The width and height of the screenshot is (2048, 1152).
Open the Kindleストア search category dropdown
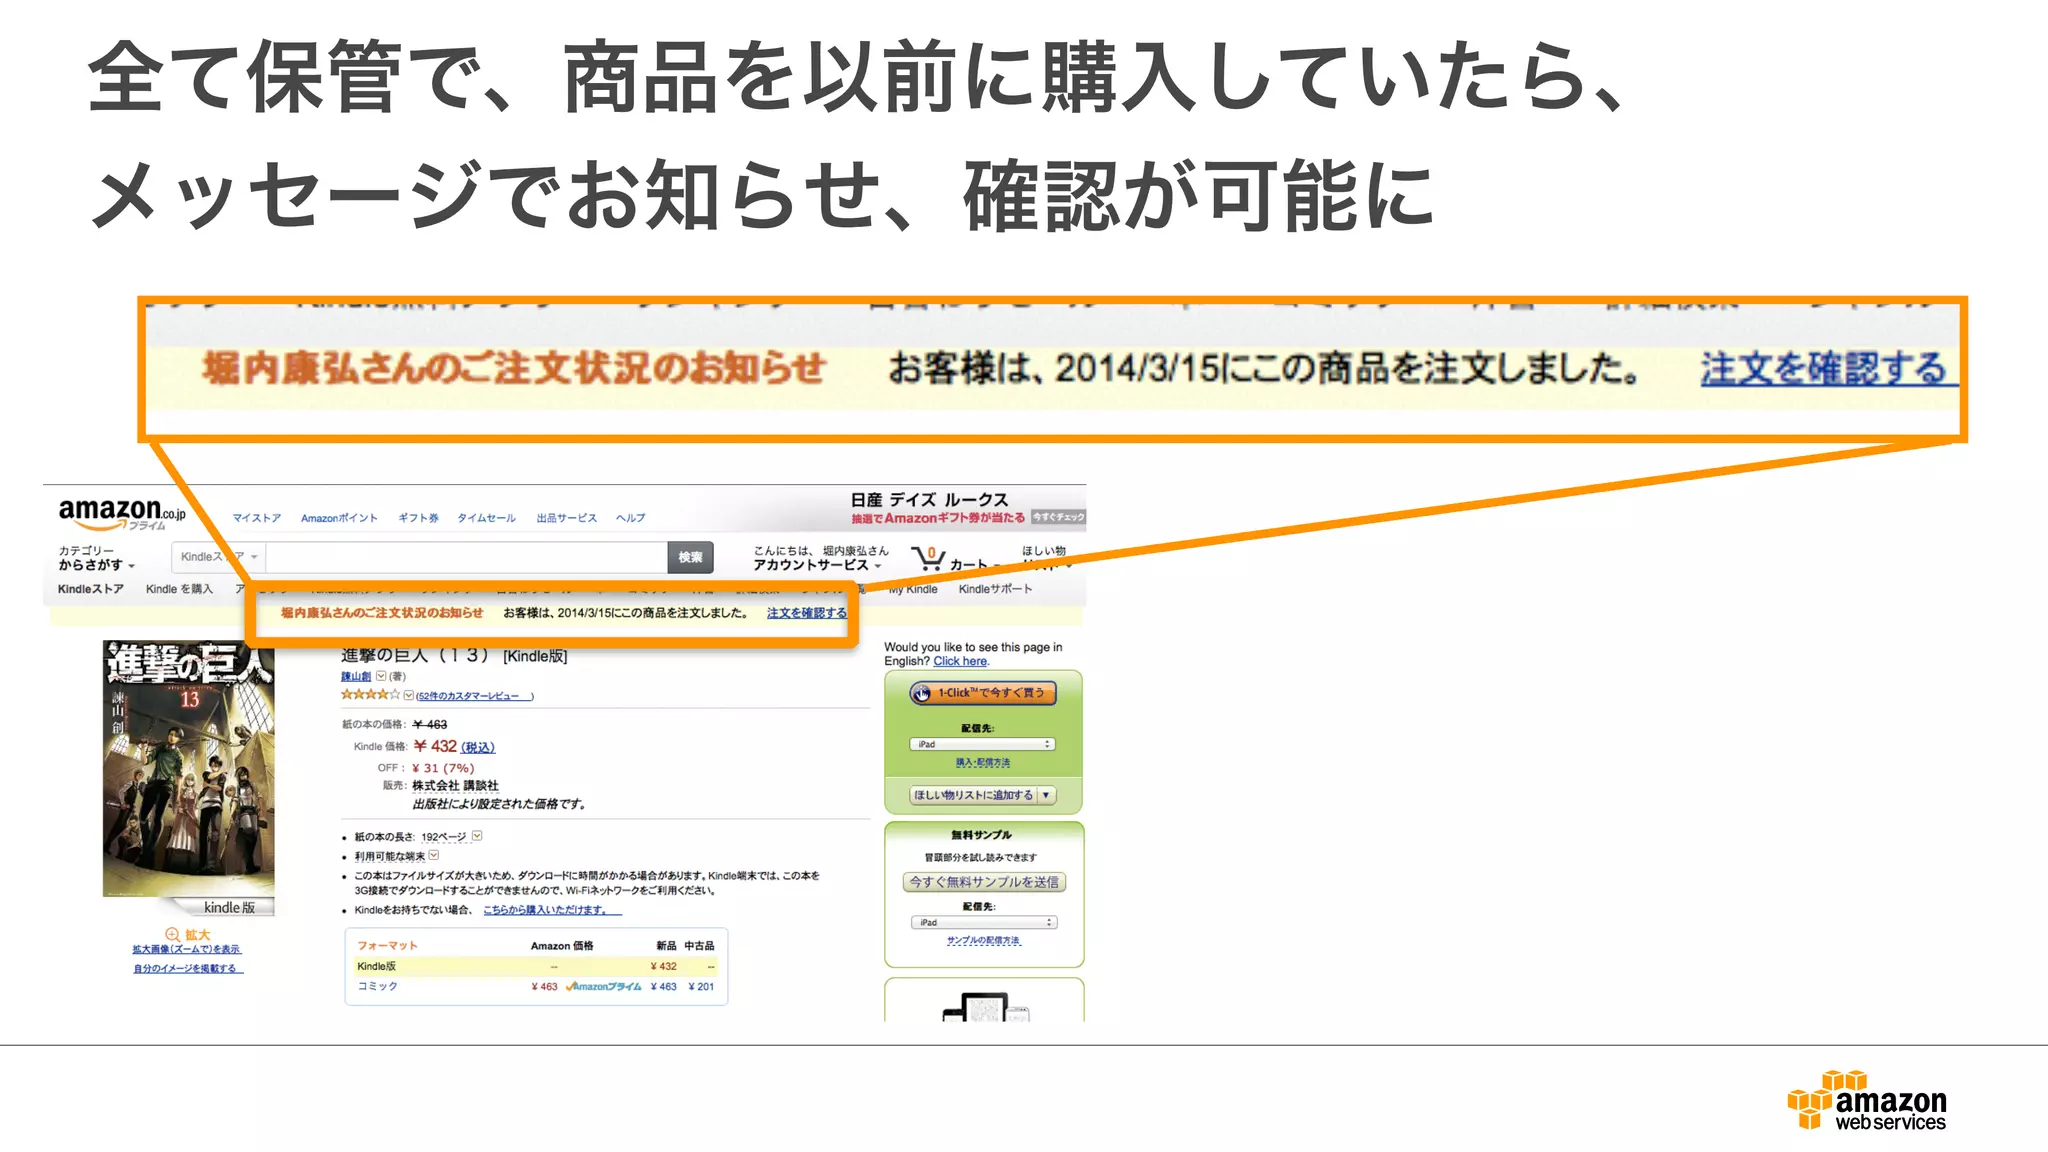[218, 557]
